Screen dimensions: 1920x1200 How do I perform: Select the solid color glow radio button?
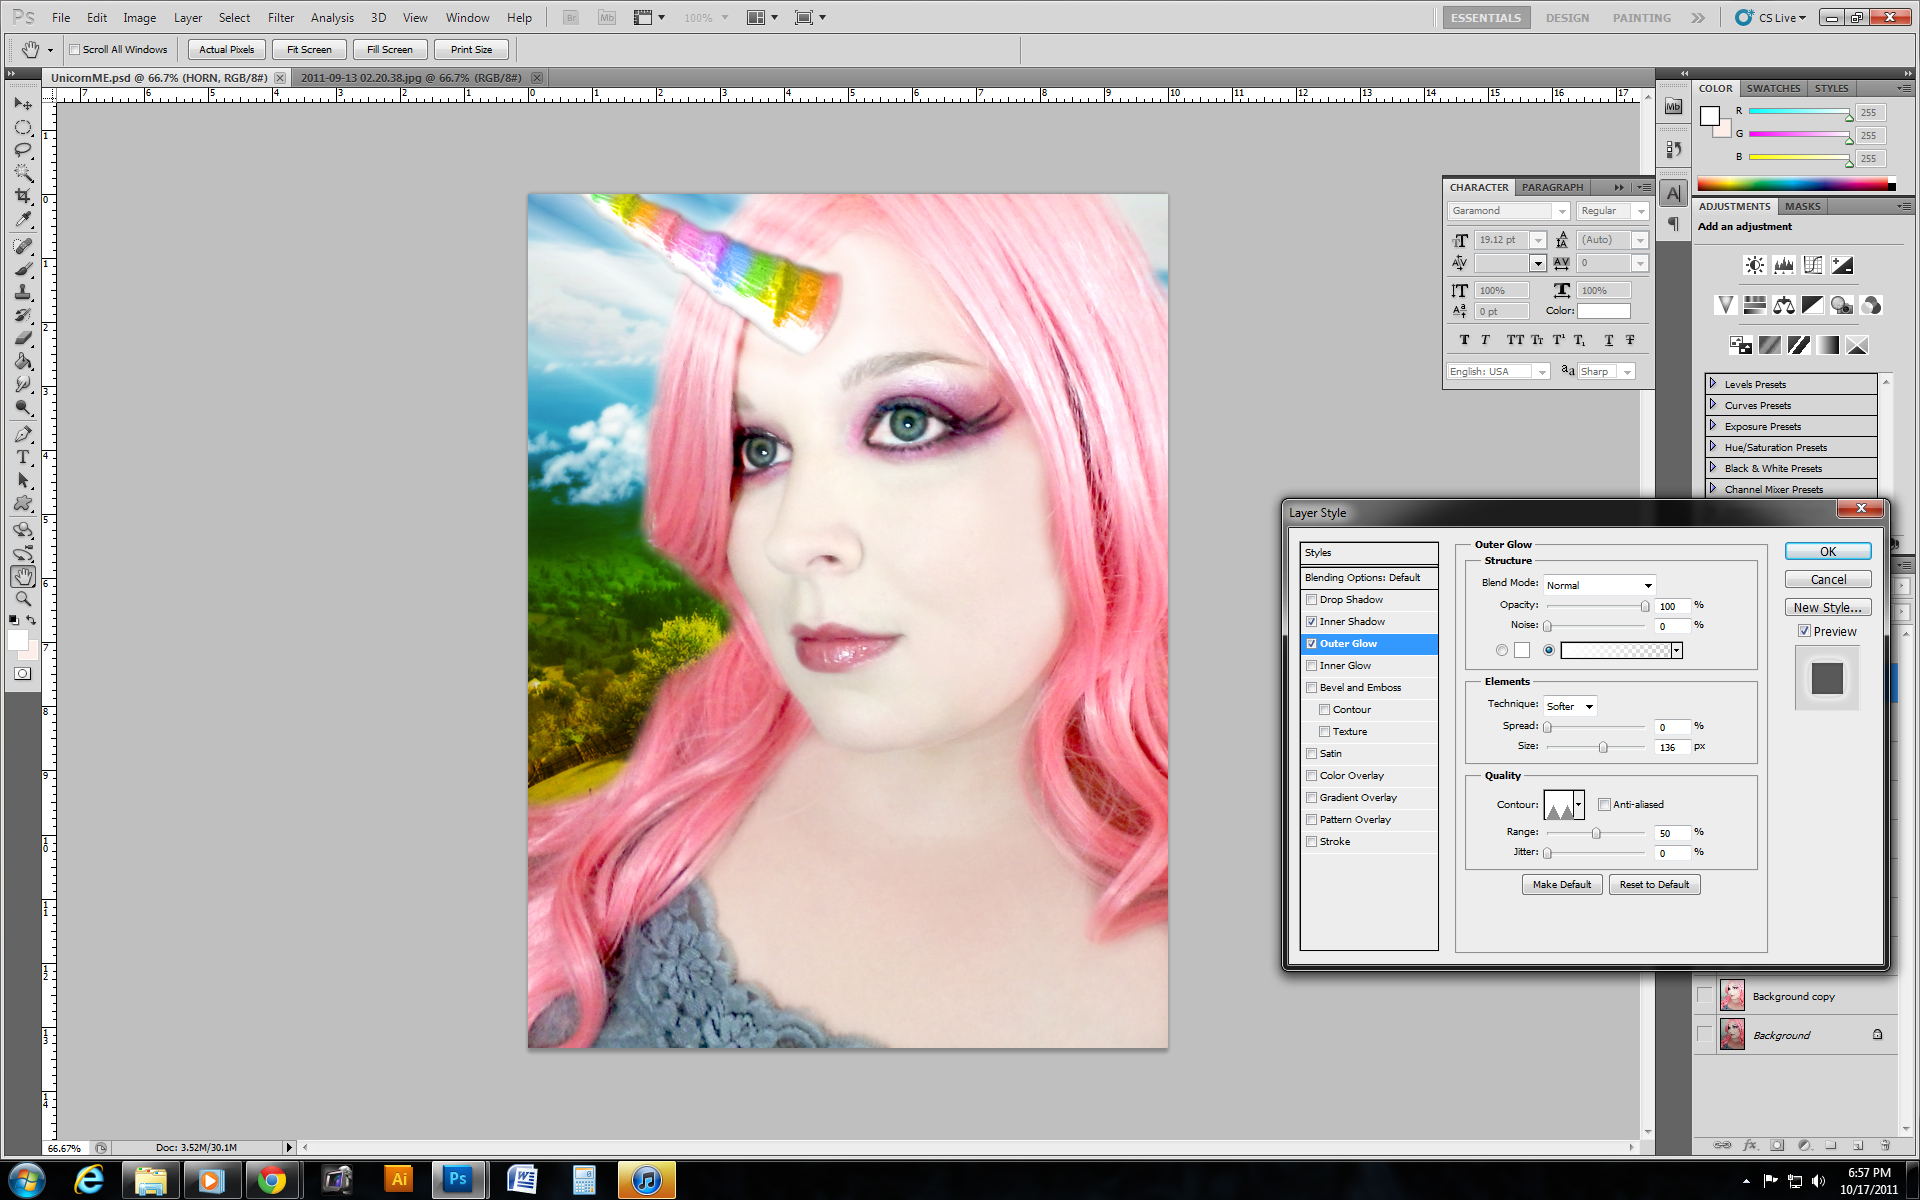(1502, 651)
